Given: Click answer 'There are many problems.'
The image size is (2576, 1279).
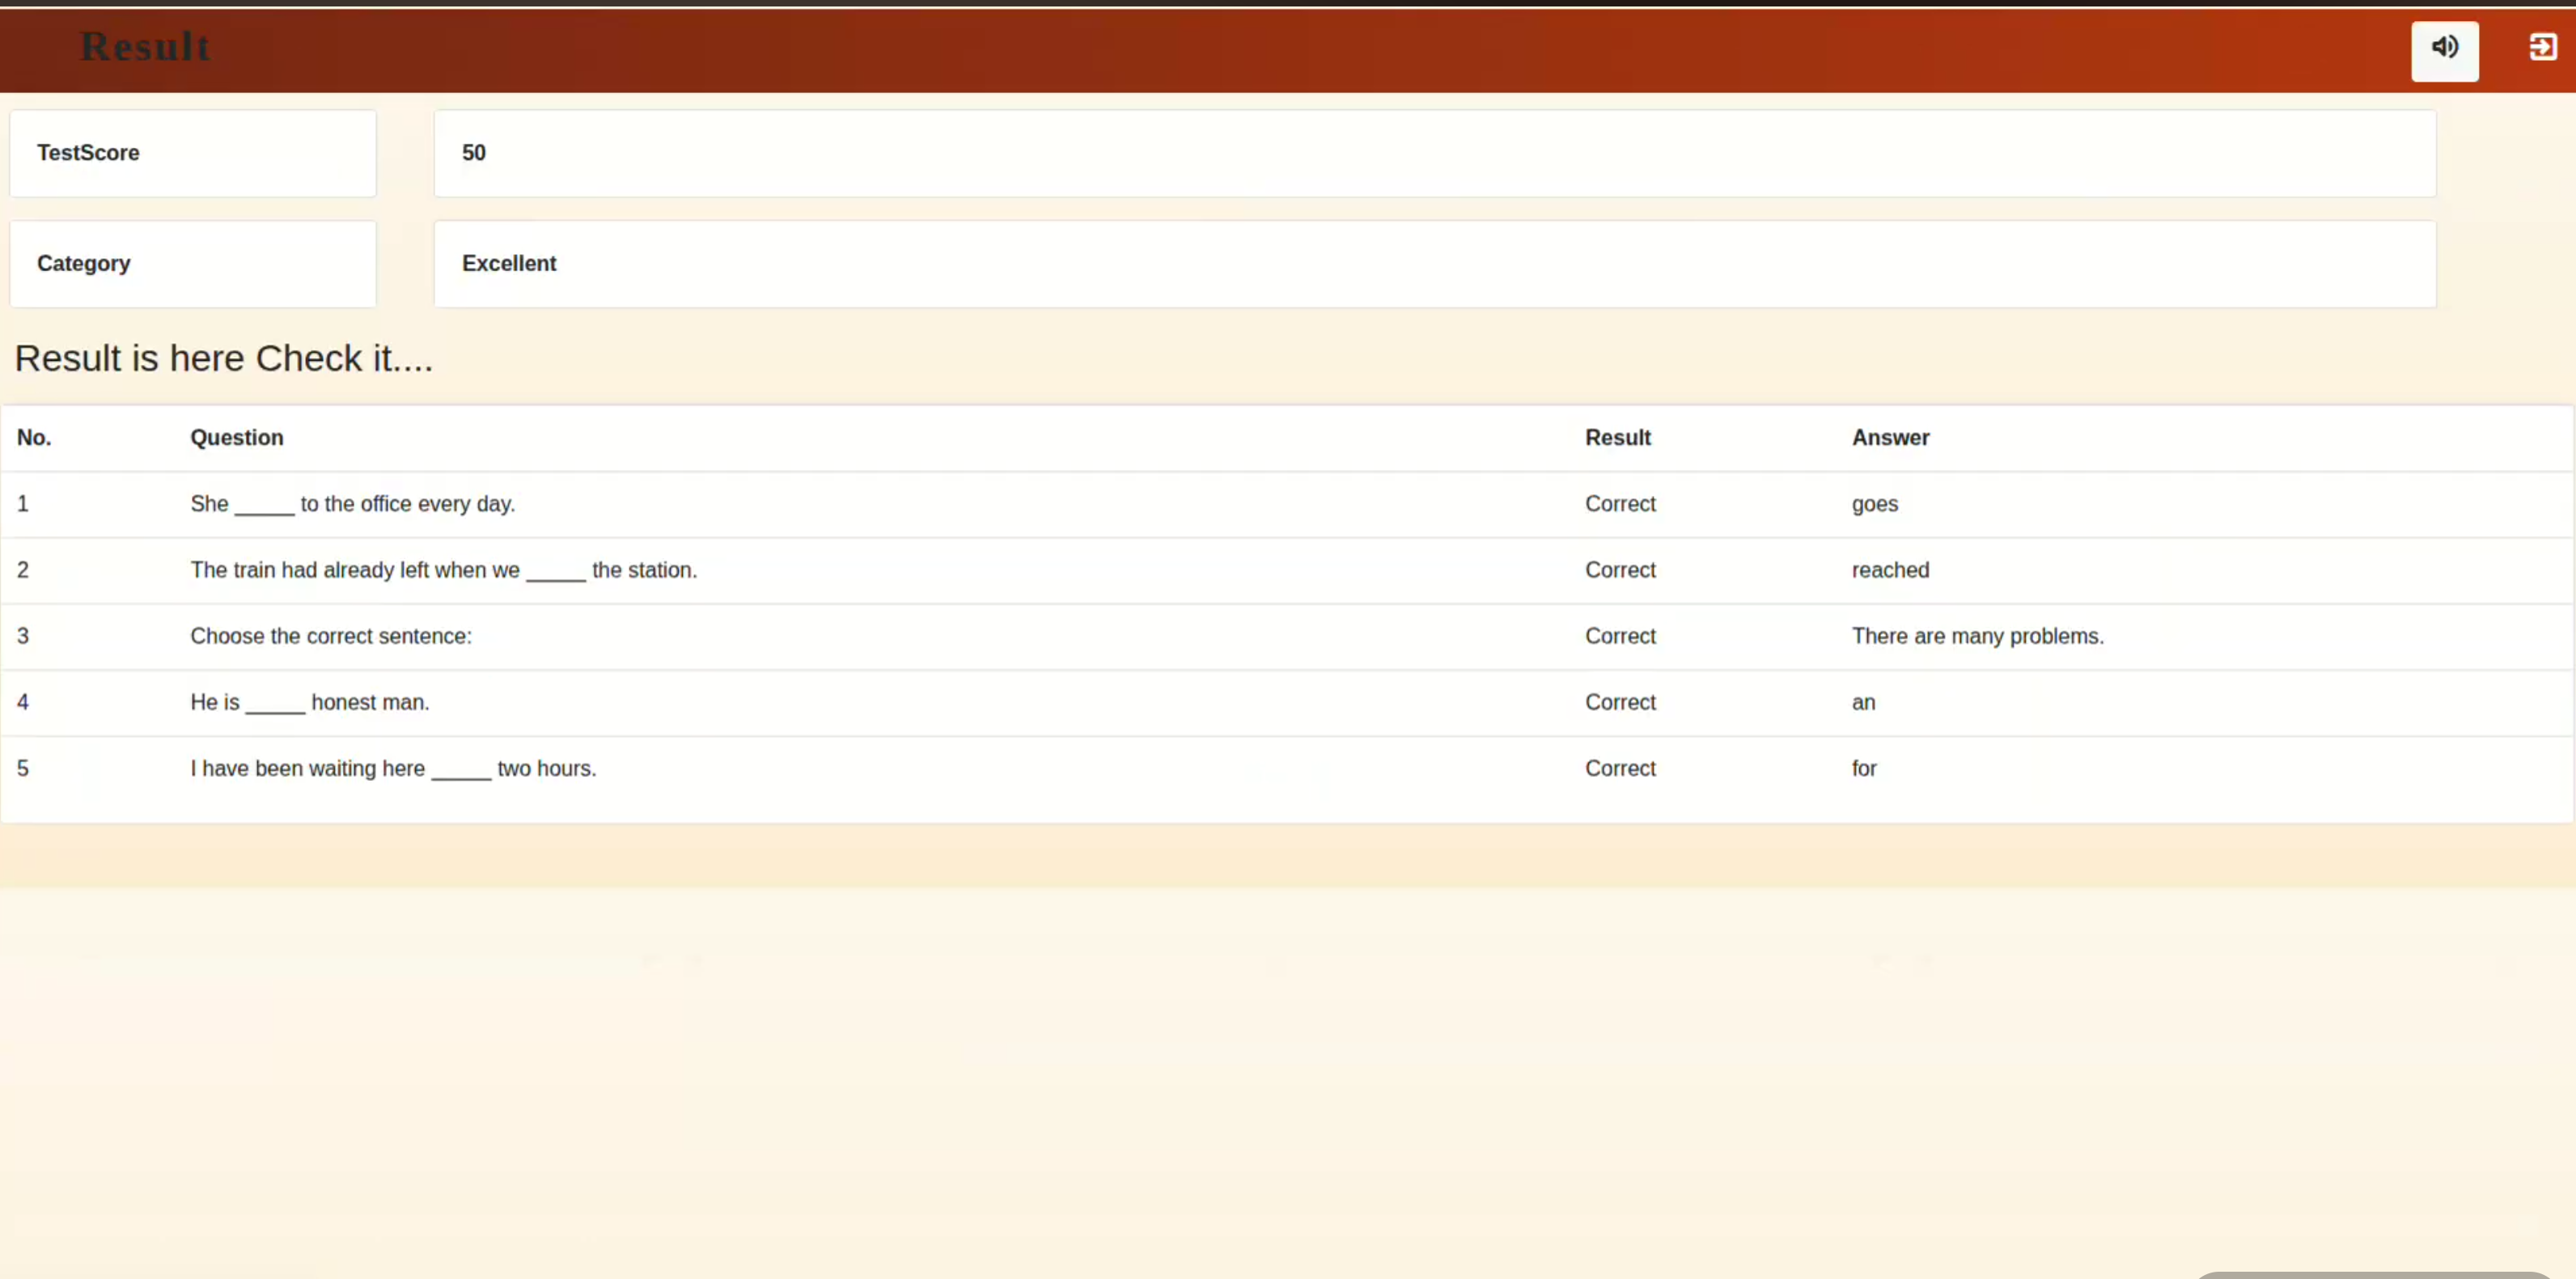Looking at the screenshot, I should coord(1977,636).
